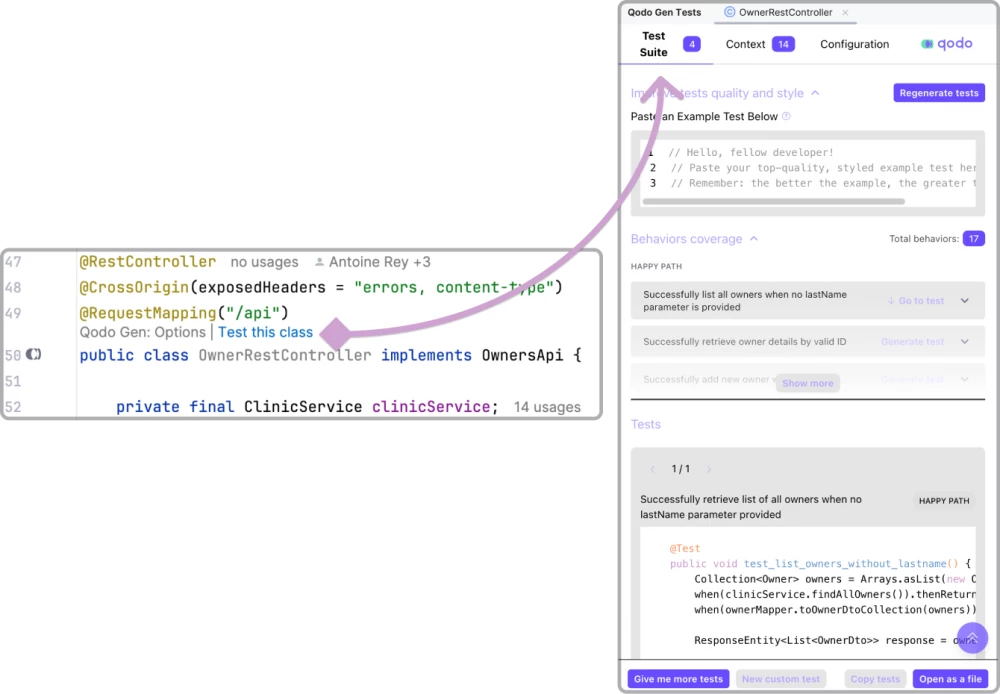Expand the 'list all owners' behavior row chevron
Viewport: 1000px width, 694px height.
pos(964,301)
